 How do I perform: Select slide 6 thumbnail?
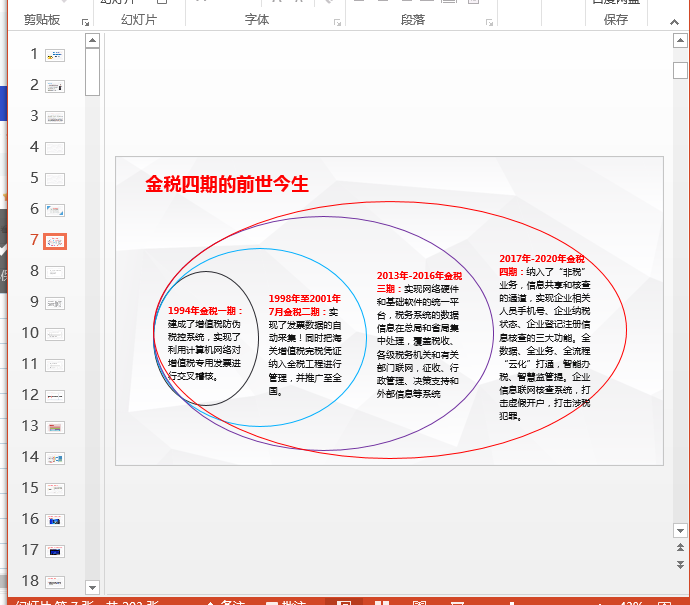click(55, 210)
